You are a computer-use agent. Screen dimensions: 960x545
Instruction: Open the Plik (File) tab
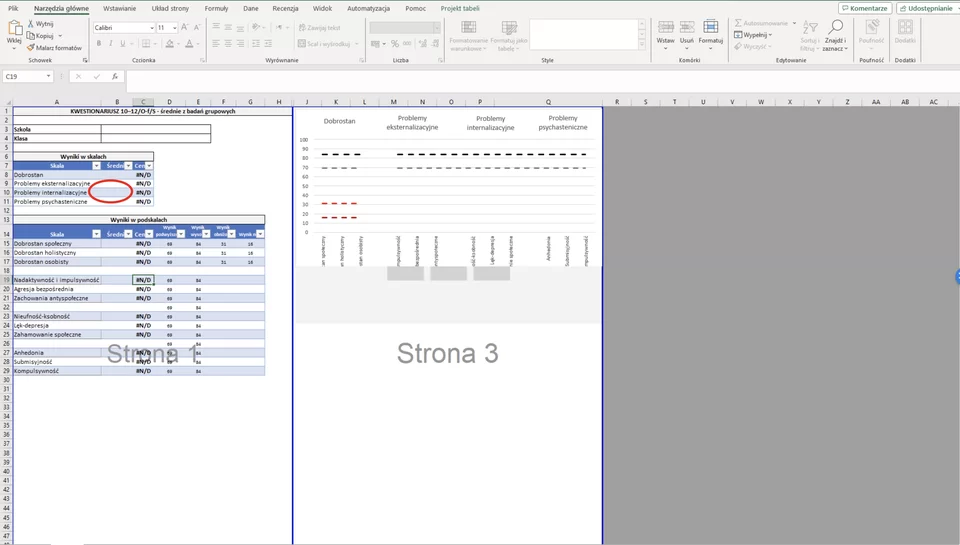(13, 9)
